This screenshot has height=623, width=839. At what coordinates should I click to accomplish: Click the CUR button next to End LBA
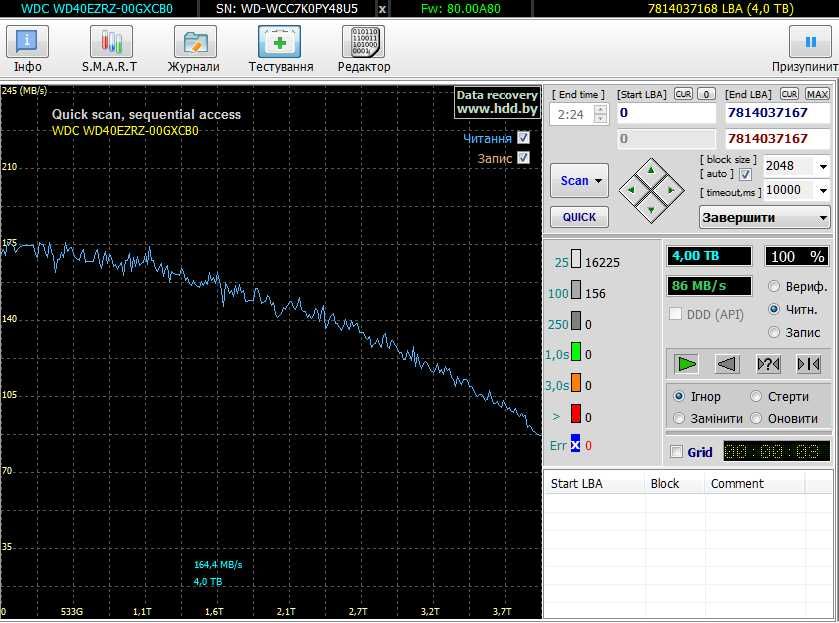[789, 94]
